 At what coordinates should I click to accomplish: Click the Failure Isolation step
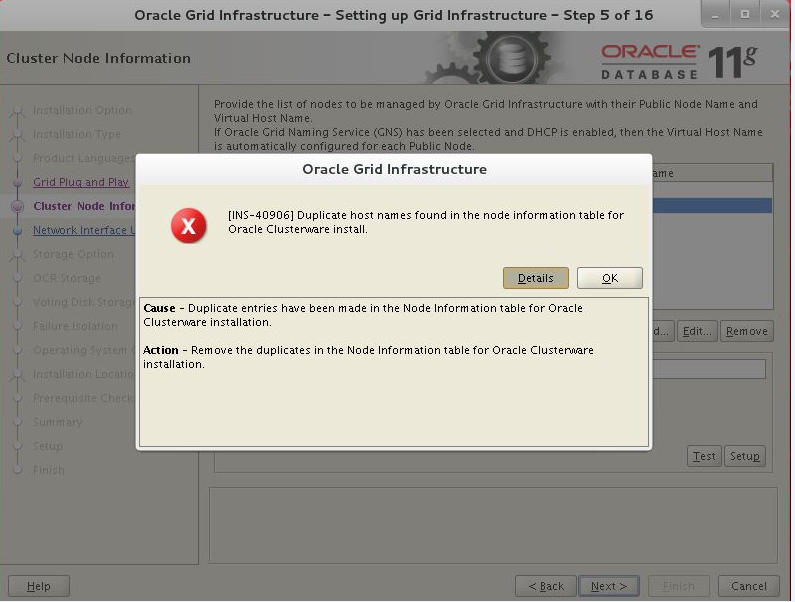click(x=76, y=327)
